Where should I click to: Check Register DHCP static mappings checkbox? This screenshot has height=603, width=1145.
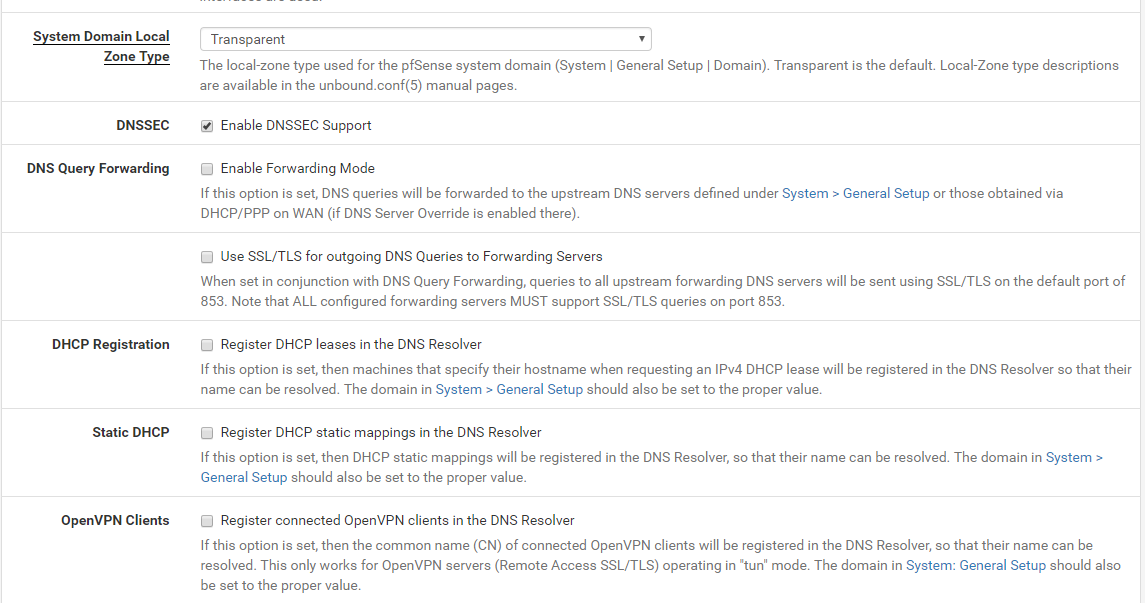207,433
